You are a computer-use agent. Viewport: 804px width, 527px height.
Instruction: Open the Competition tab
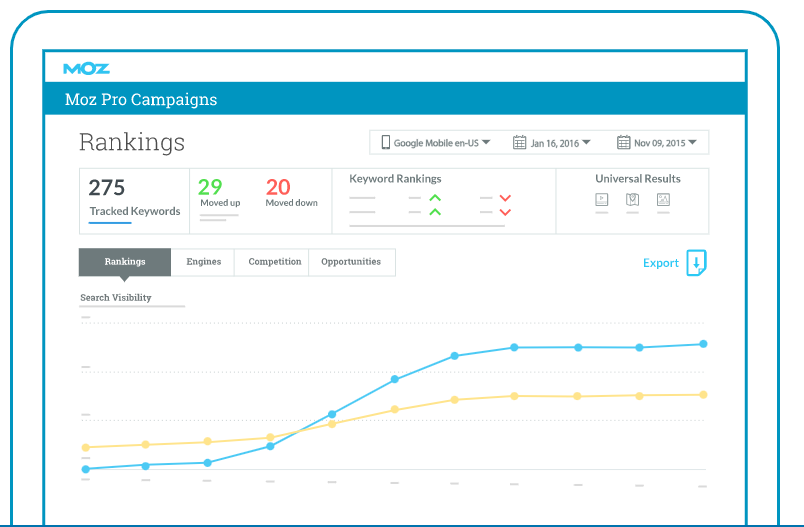(274, 262)
